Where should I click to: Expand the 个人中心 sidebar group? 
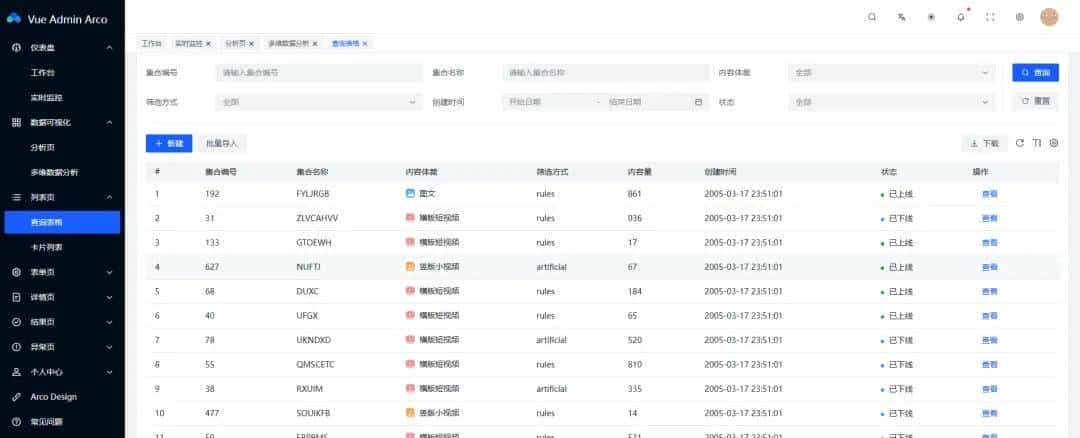(x=110, y=372)
